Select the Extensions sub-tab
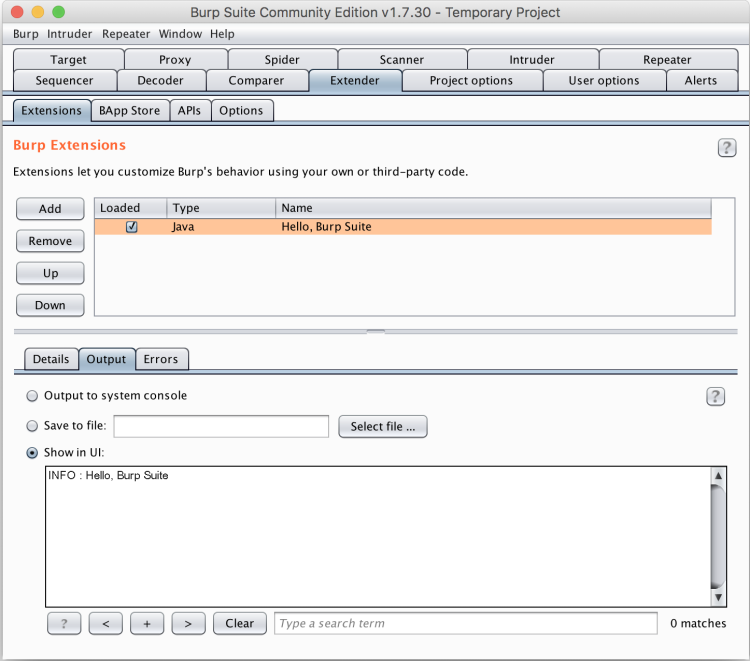 click(52, 110)
